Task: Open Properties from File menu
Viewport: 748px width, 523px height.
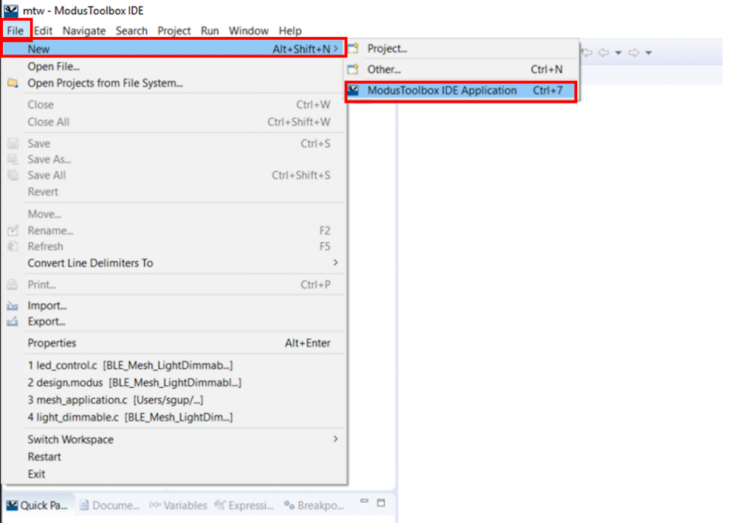Action: click(x=174, y=343)
